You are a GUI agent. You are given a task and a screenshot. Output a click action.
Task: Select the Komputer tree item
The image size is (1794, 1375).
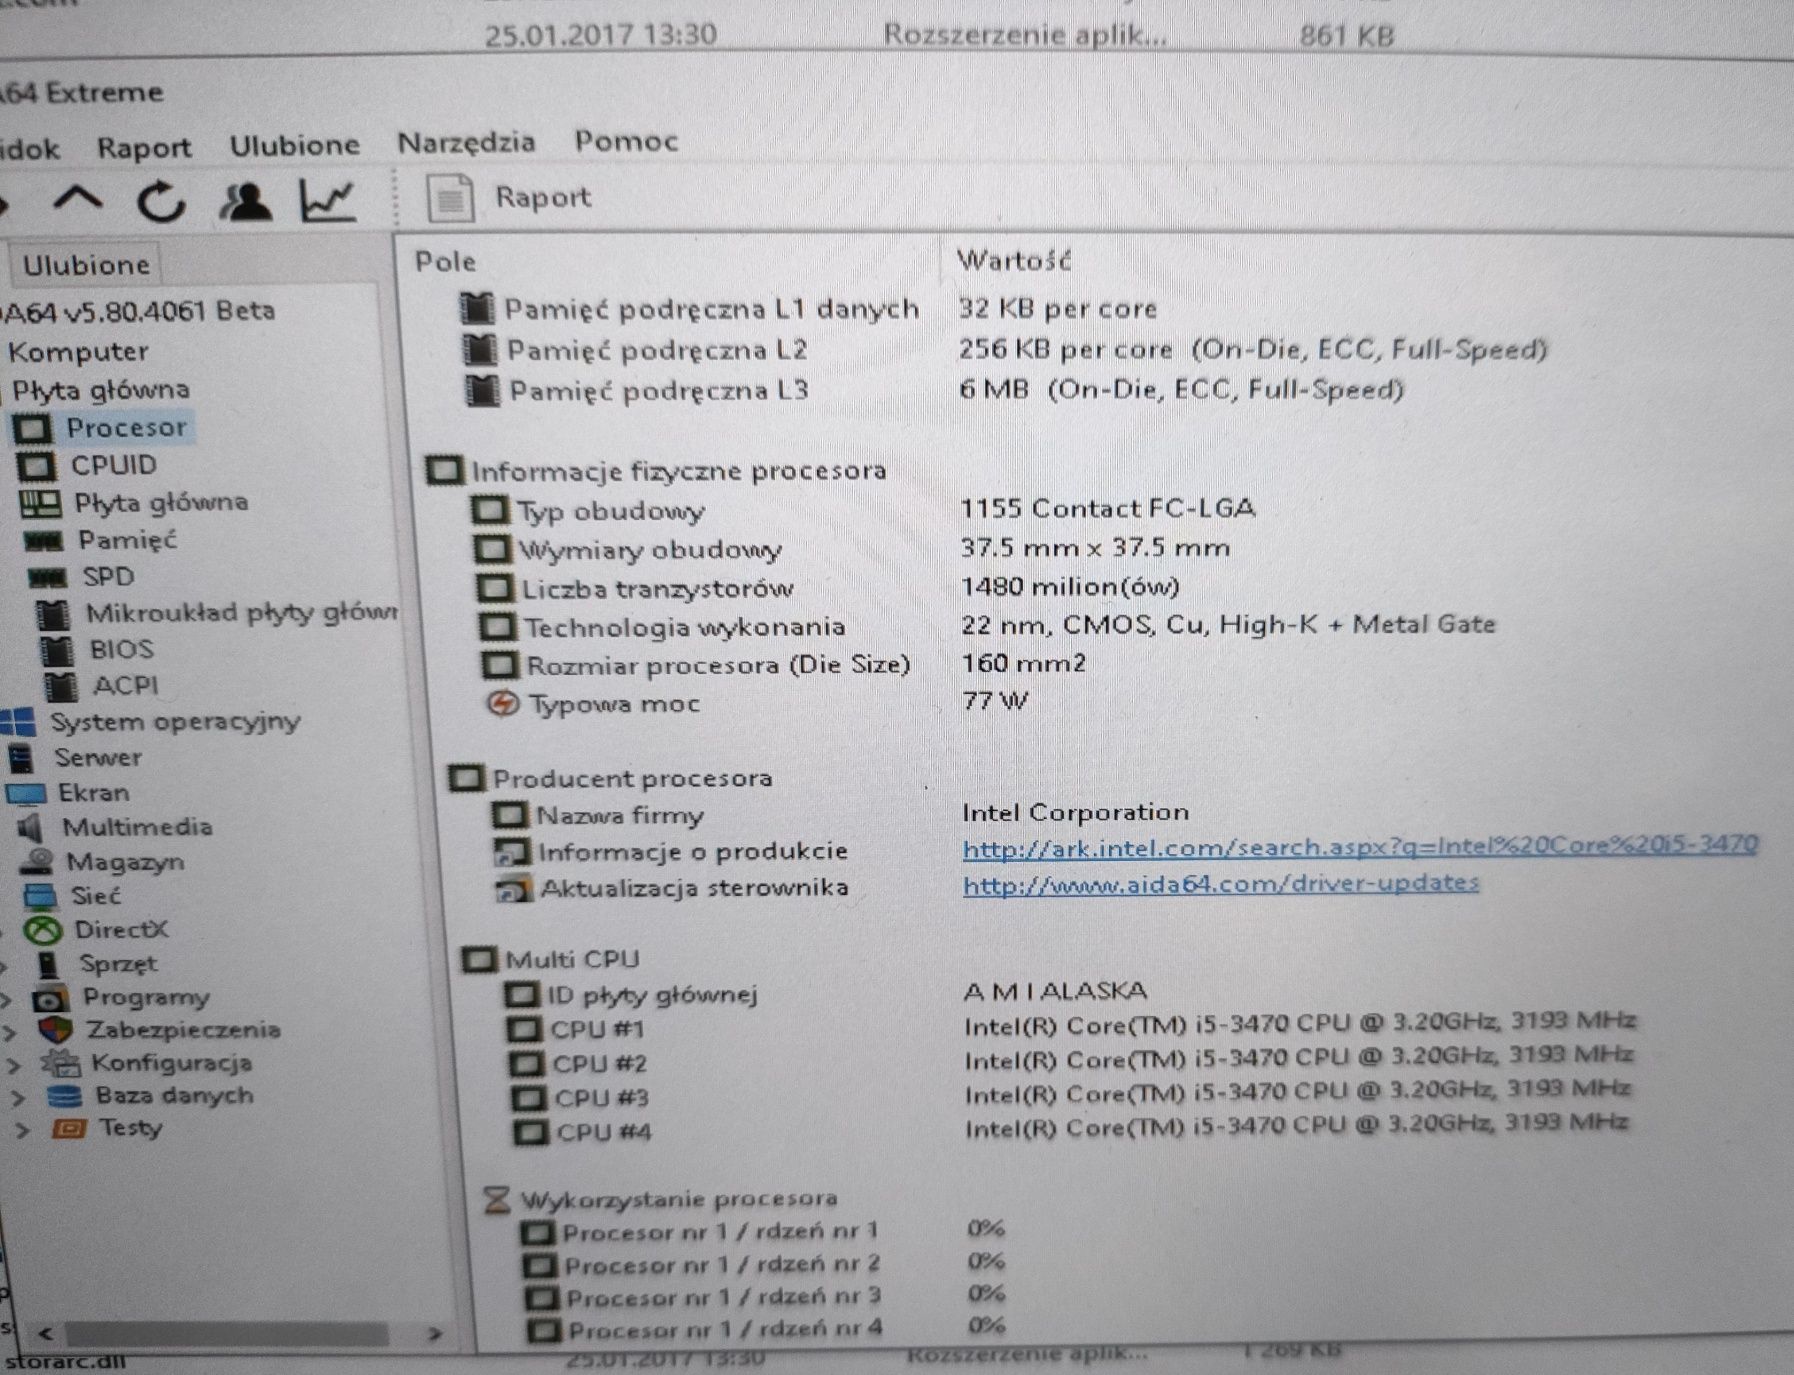coord(78,352)
